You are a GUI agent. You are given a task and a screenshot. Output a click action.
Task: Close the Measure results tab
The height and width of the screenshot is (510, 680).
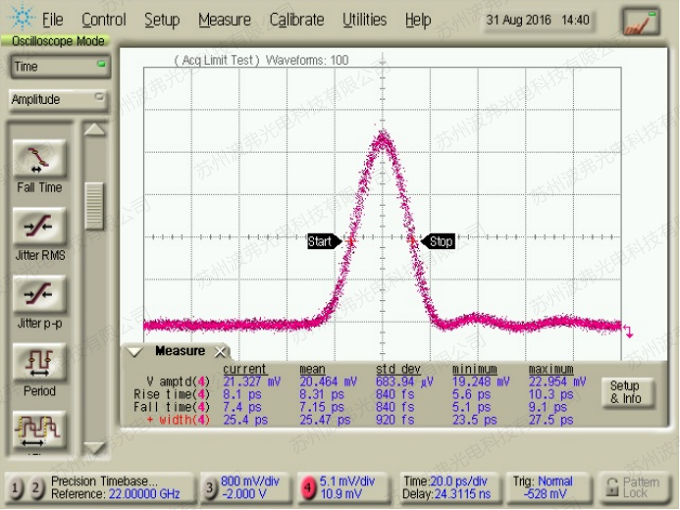pyautogui.click(x=221, y=352)
